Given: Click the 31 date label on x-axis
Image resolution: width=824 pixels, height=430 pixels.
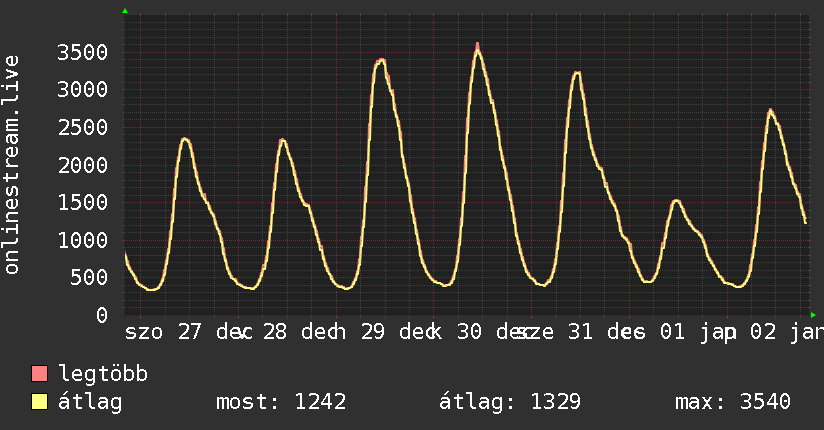Looking at the screenshot, I should coord(580,332).
